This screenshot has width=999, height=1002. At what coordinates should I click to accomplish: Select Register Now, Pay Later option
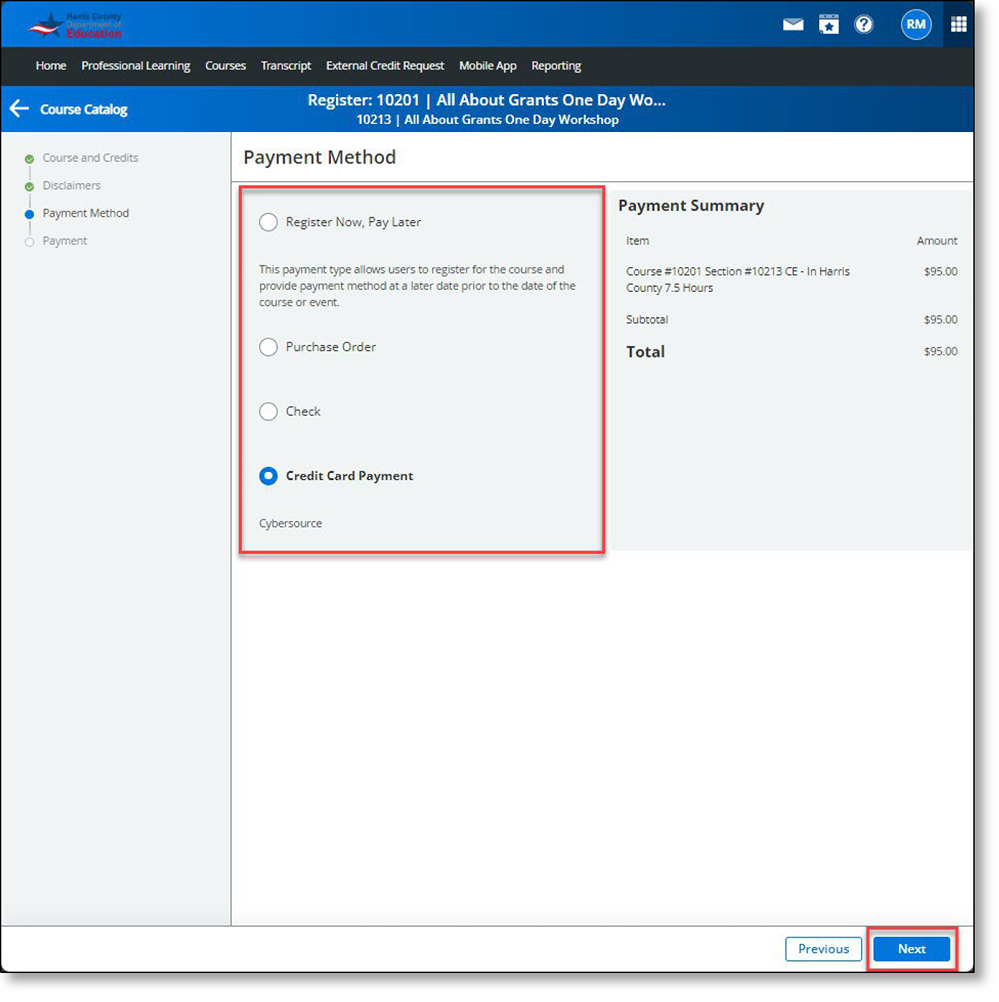point(268,222)
